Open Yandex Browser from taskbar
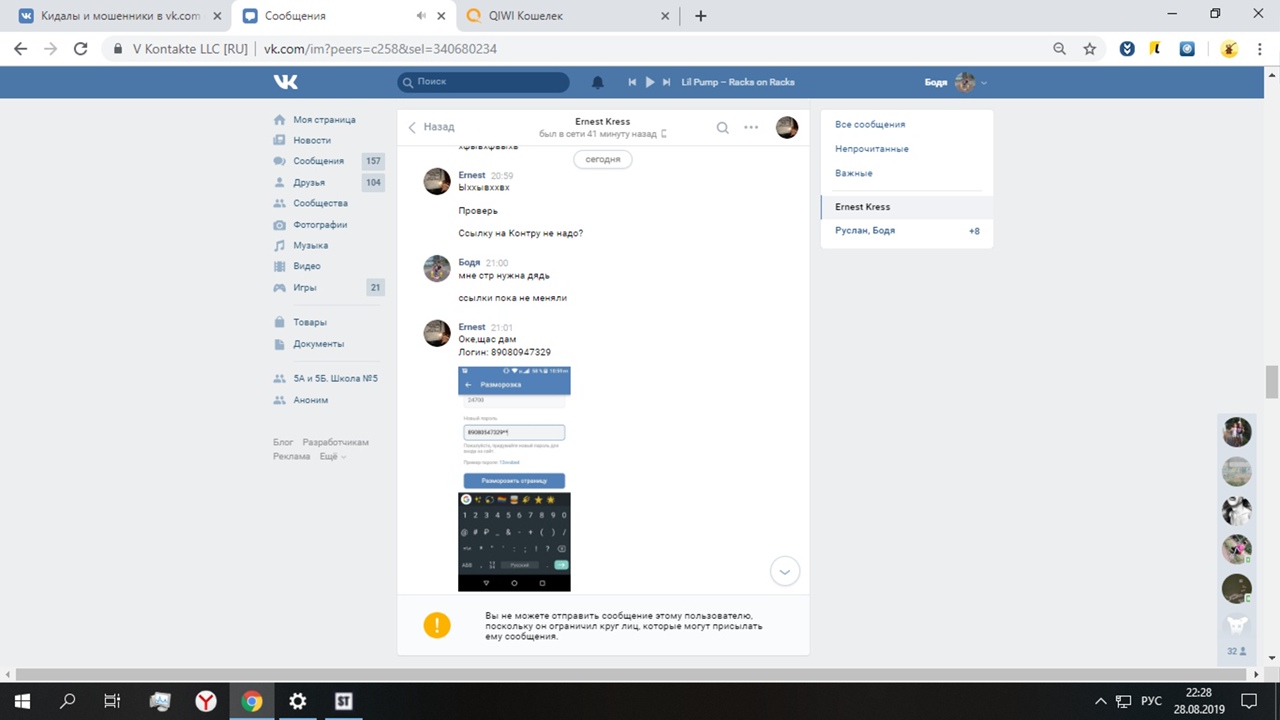The width and height of the screenshot is (1280, 720). point(205,701)
